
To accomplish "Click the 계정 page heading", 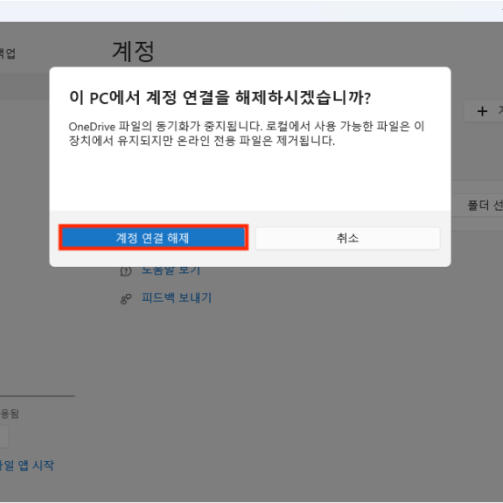I will coord(133,51).
